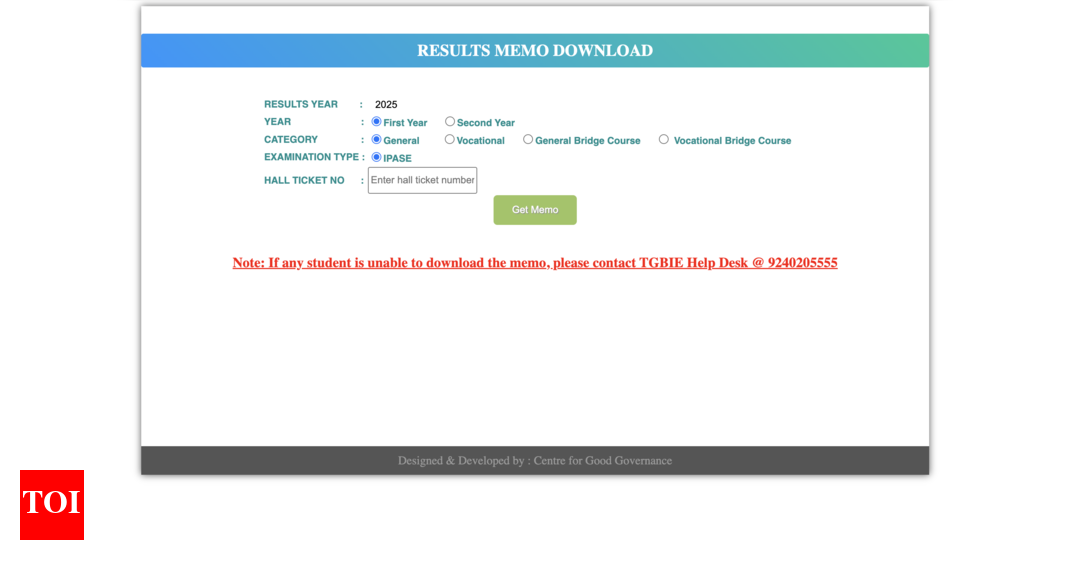The width and height of the screenshot is (1070, 579).
Task: Click the CATEGORY field label
Action: [x=291, y=140]
